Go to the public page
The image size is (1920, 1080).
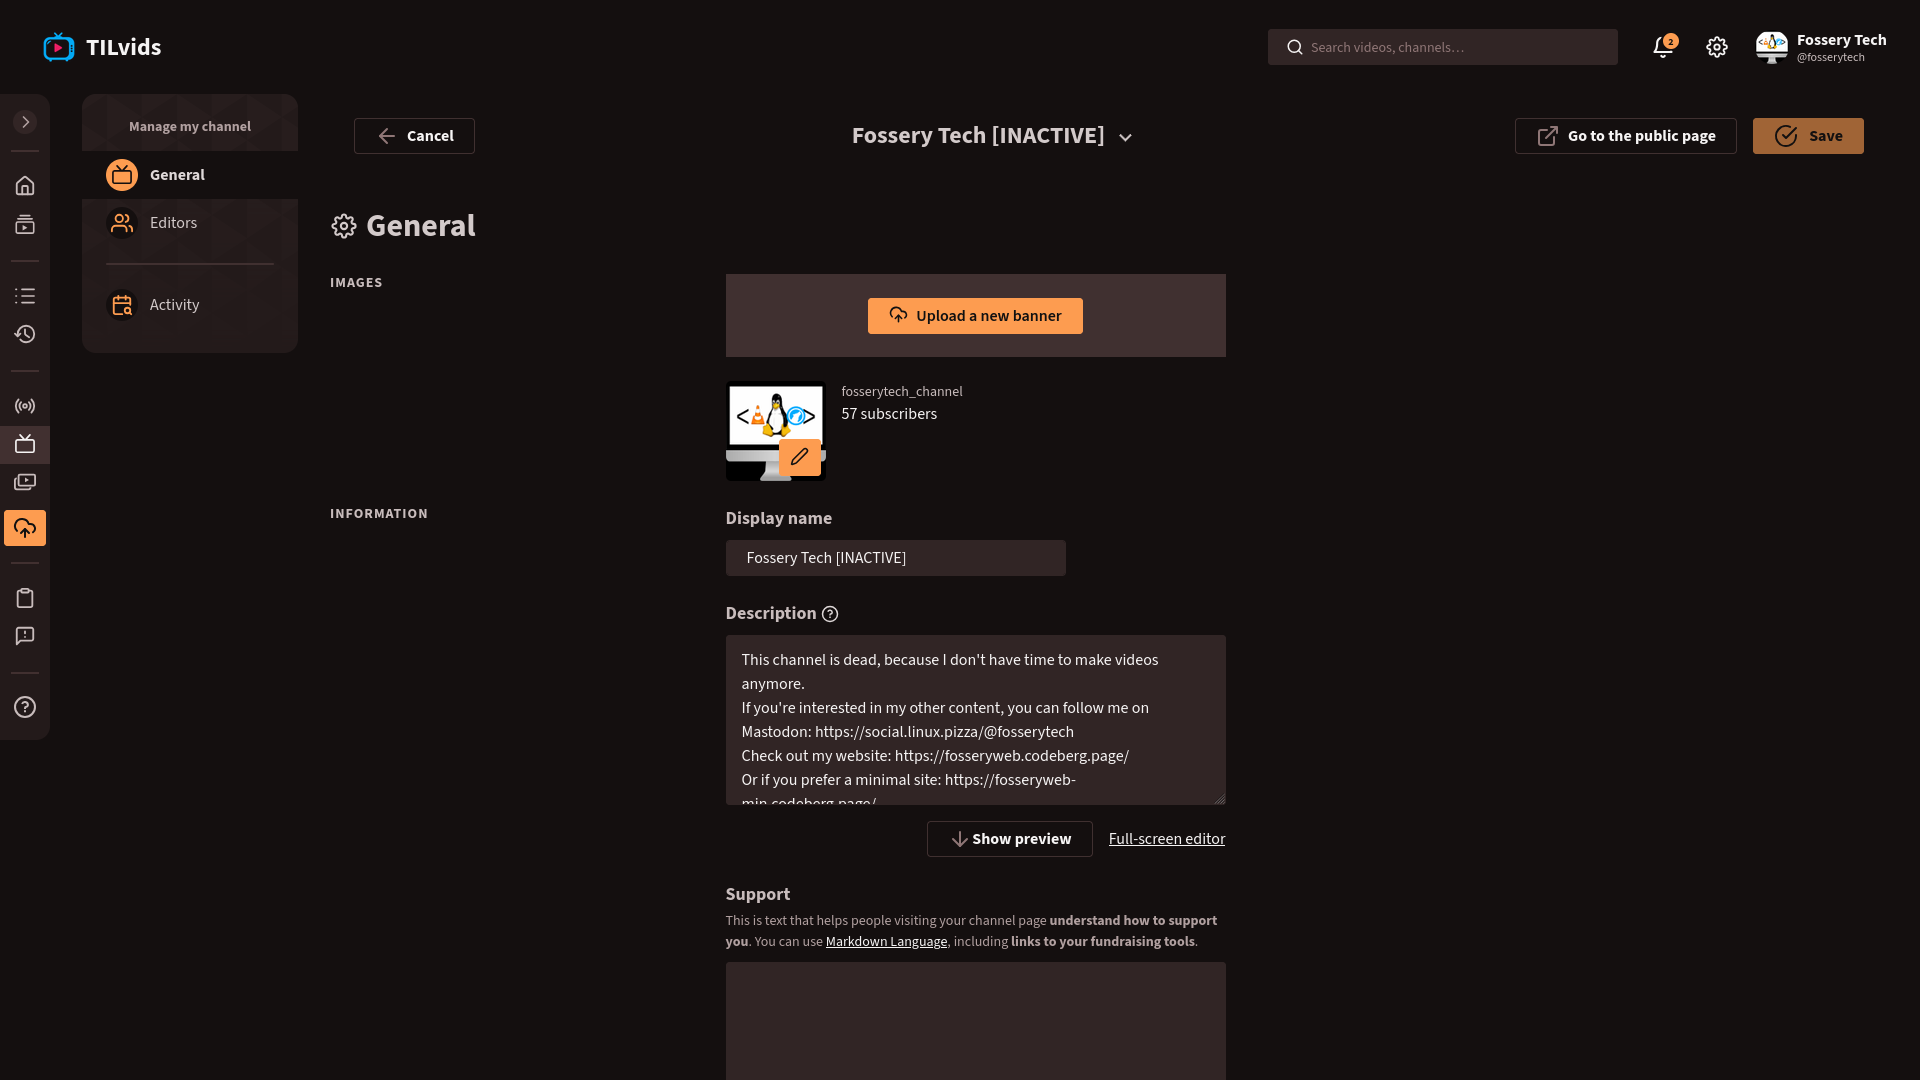1625,136
